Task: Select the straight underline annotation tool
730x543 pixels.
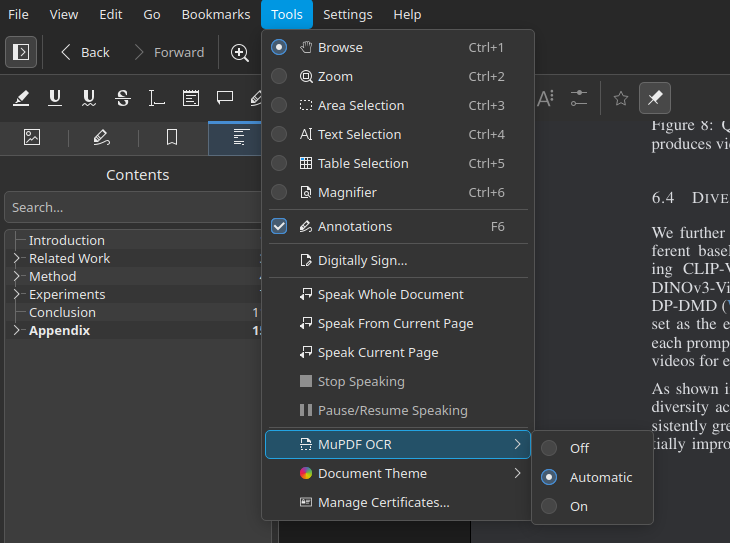Action: (55, 98)
